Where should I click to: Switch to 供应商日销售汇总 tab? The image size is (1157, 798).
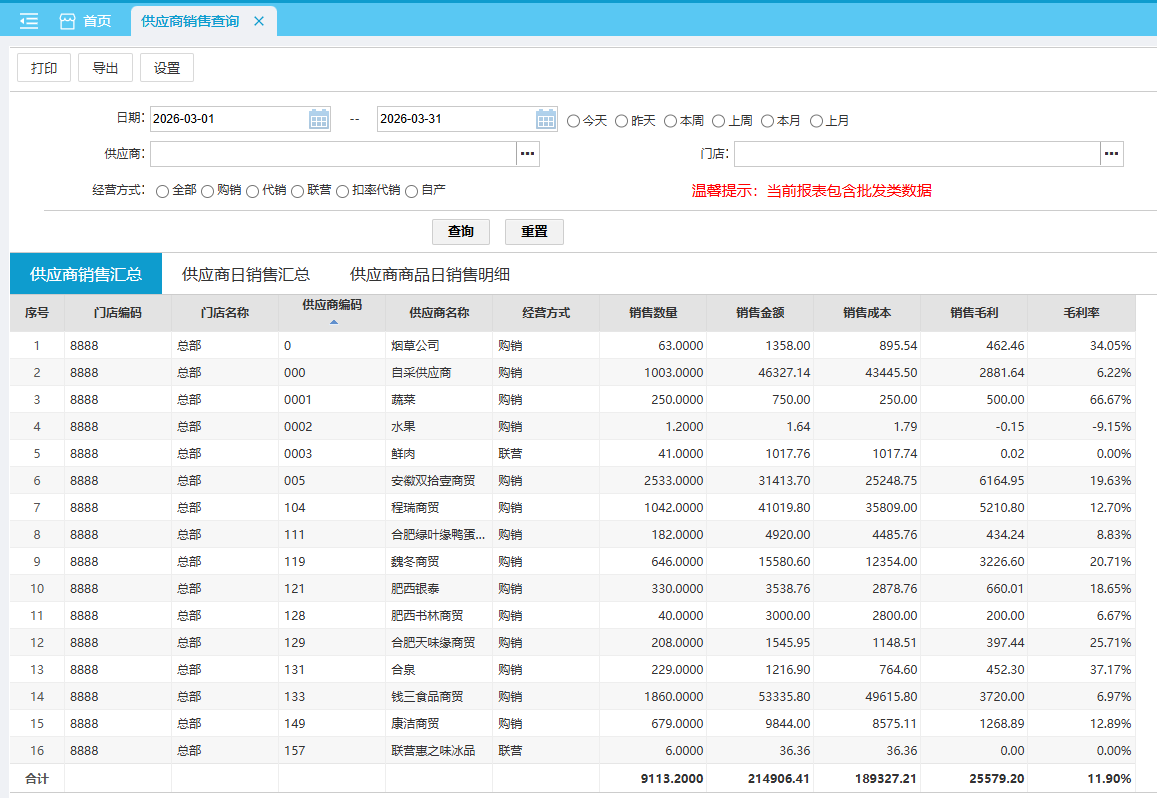(x=245, y=274)
